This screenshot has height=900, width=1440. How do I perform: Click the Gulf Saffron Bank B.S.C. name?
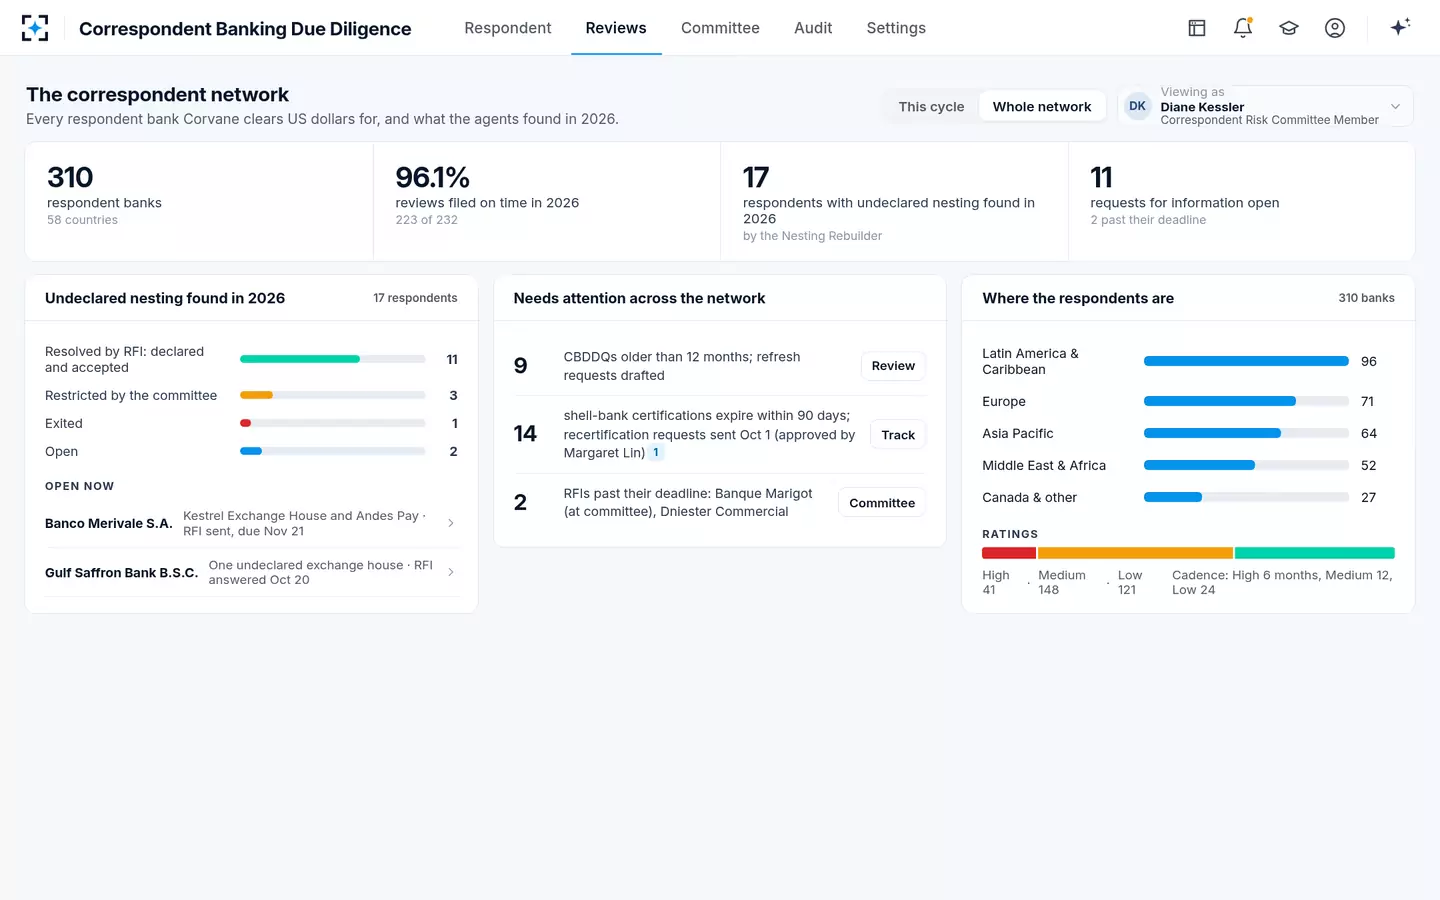point(121,573)
